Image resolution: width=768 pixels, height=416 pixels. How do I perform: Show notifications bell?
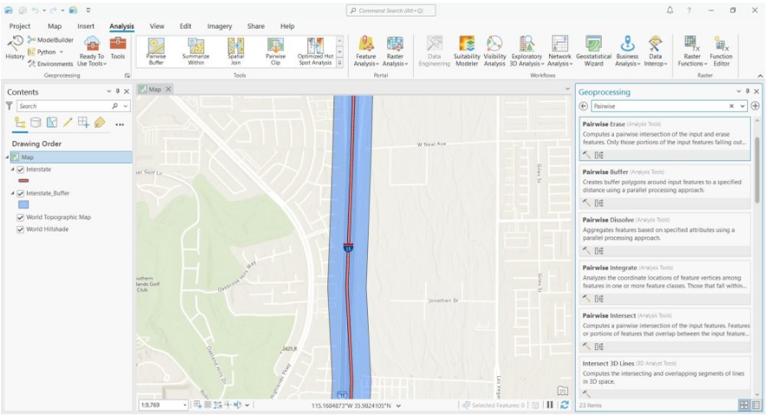670,10
